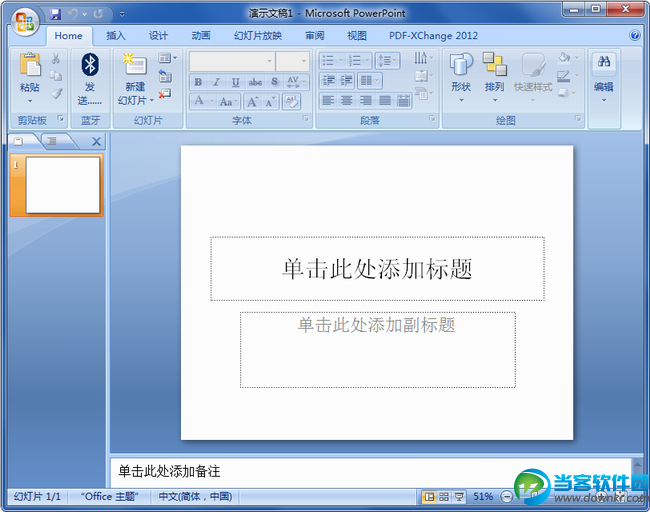Select Justify alignment
Screen dimensions: 650x512
pos(385,100)
